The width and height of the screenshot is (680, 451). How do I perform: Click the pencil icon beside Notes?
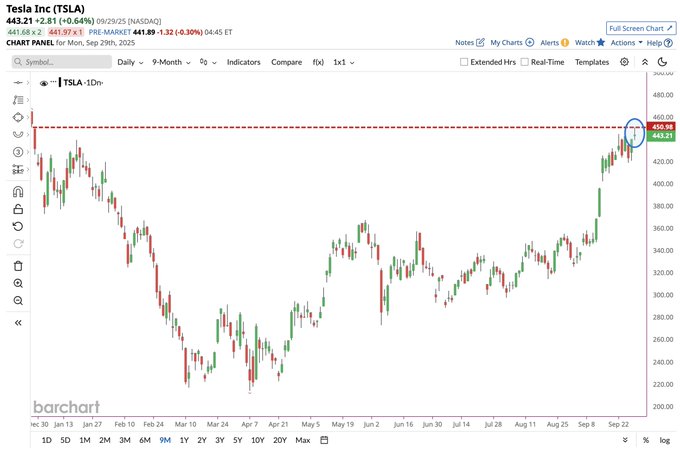(x=481, y=42)
